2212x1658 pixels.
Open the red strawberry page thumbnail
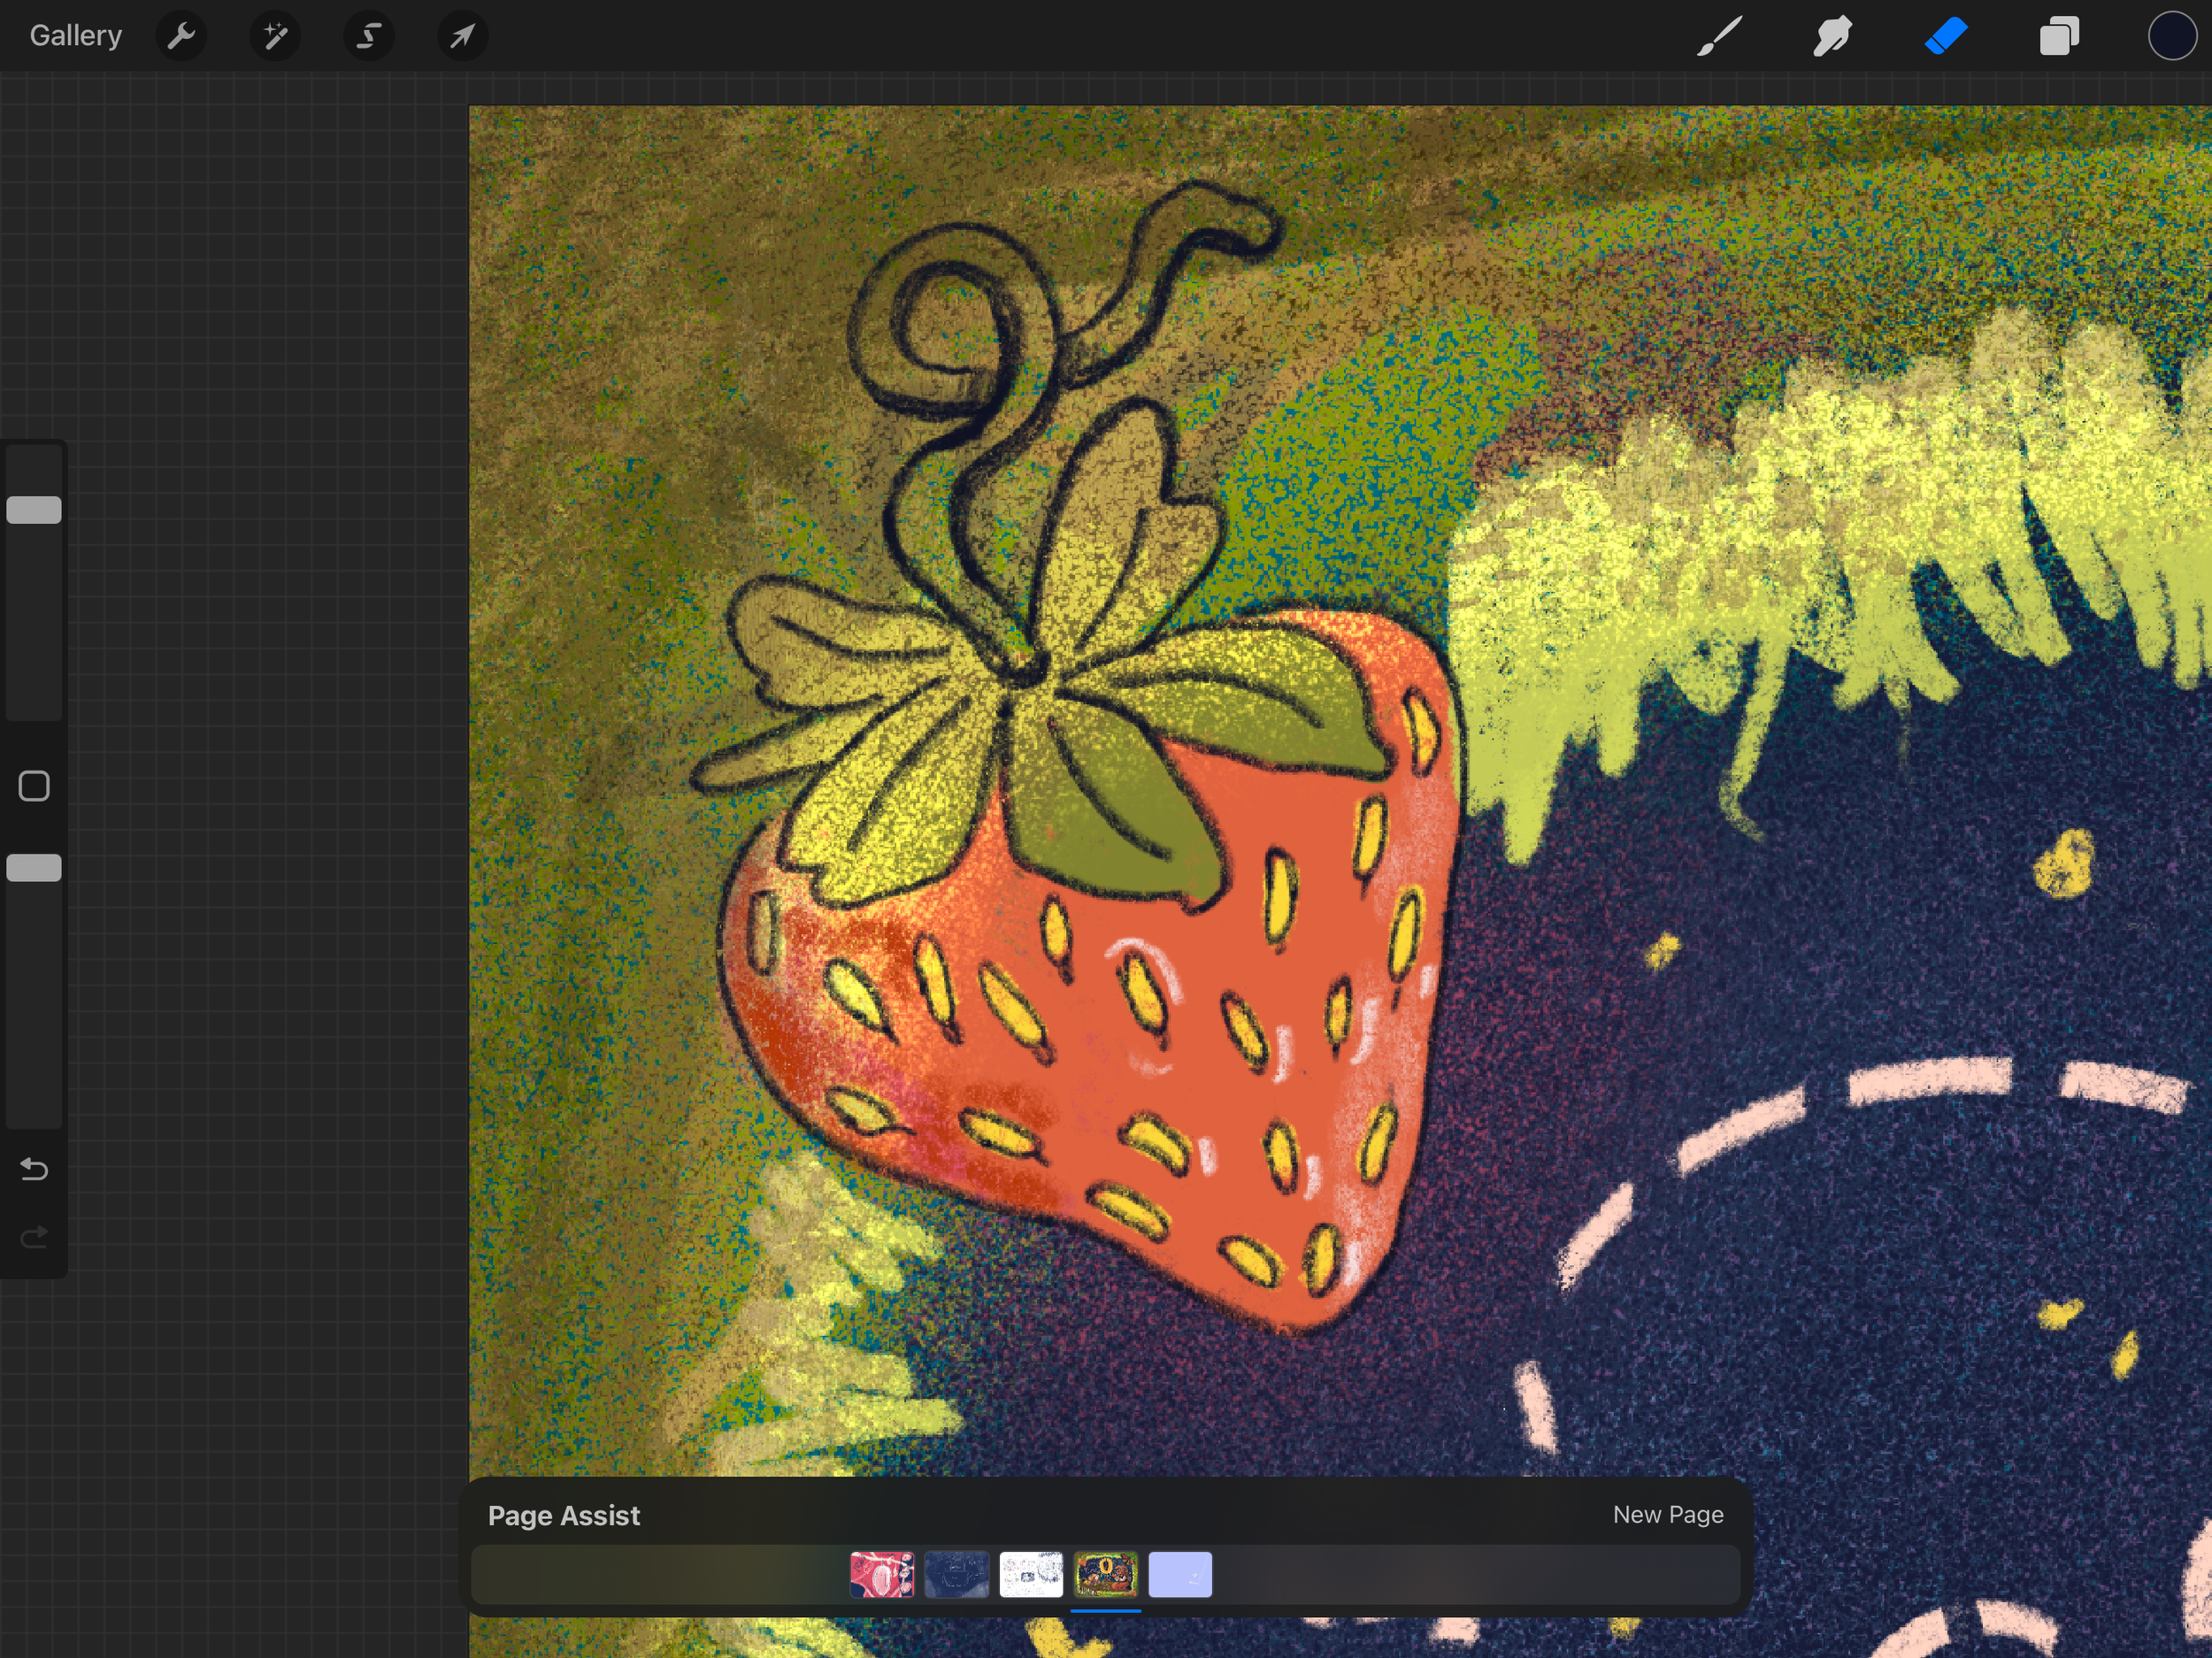point(881,1574)
